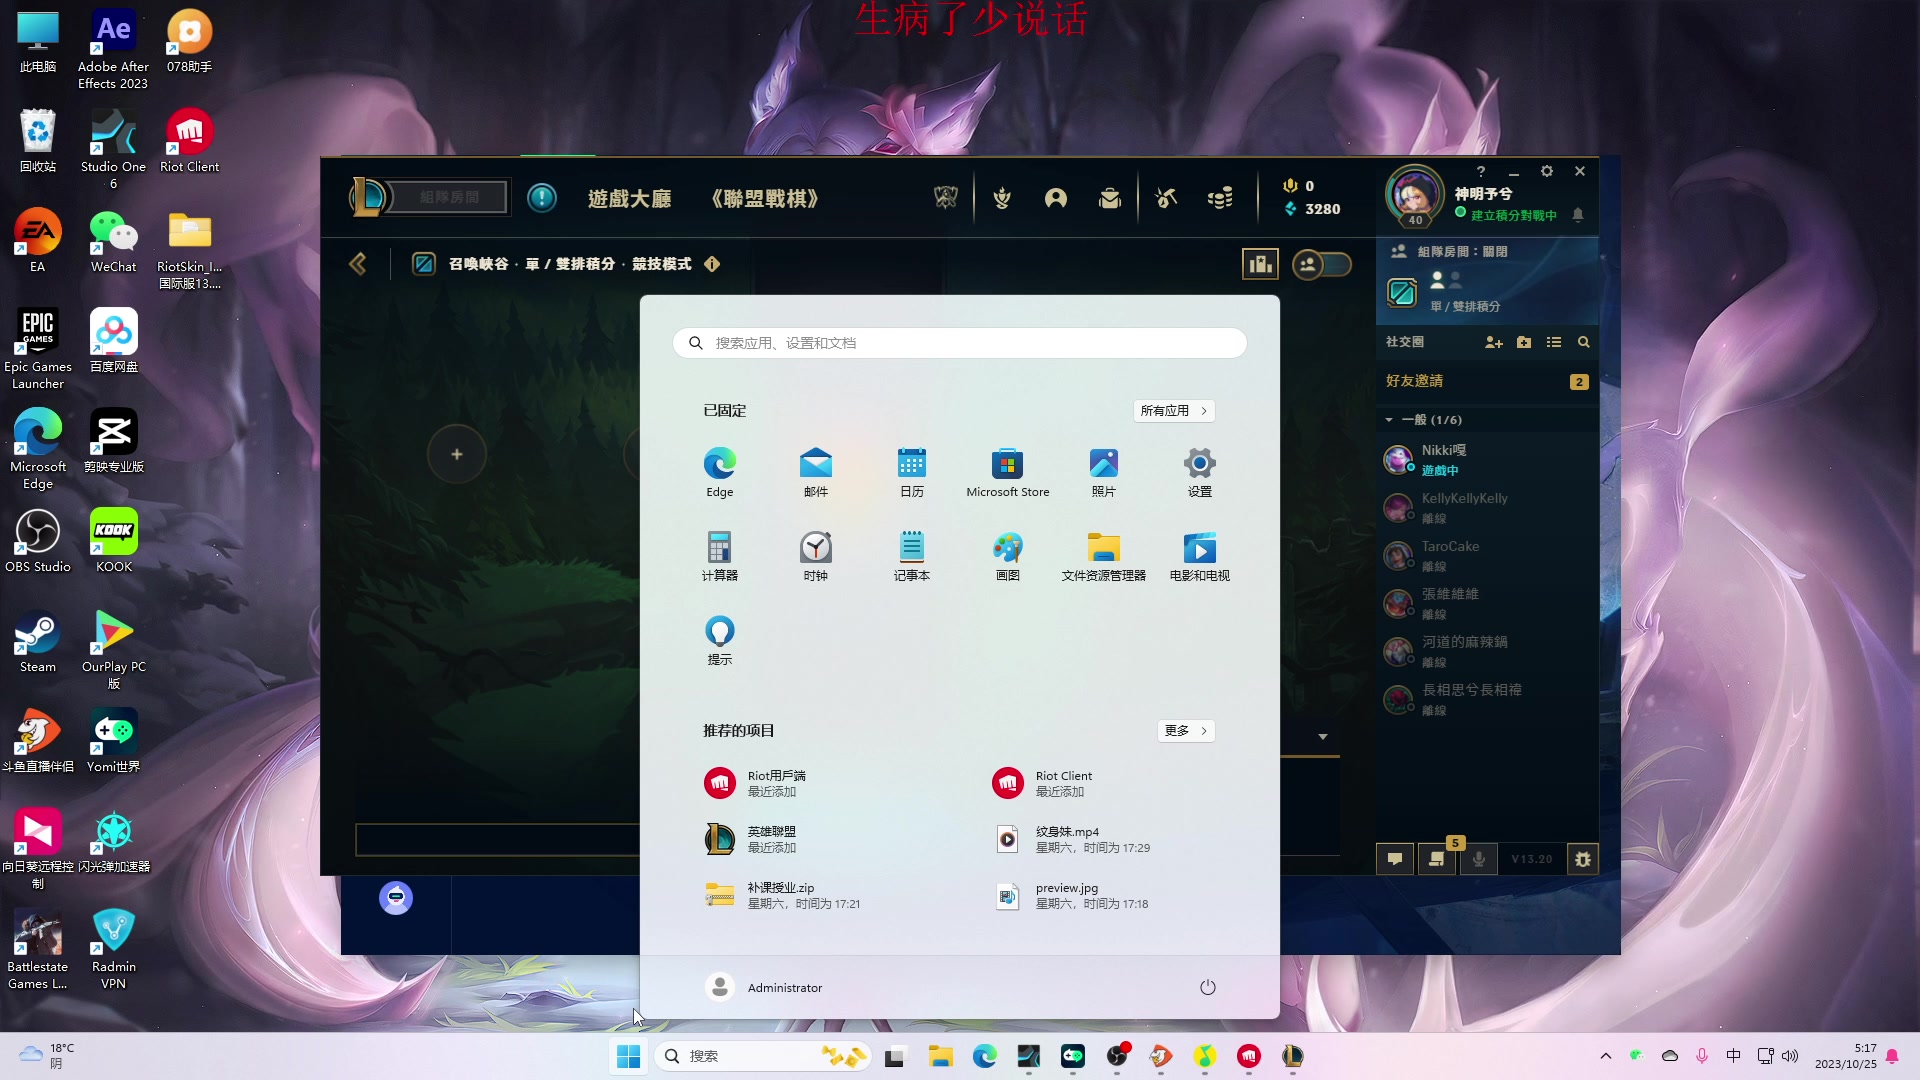Open 《聯盟戰棋》 tab in League client
This screenshot has height=1080, width=1920.
(765, 198)
